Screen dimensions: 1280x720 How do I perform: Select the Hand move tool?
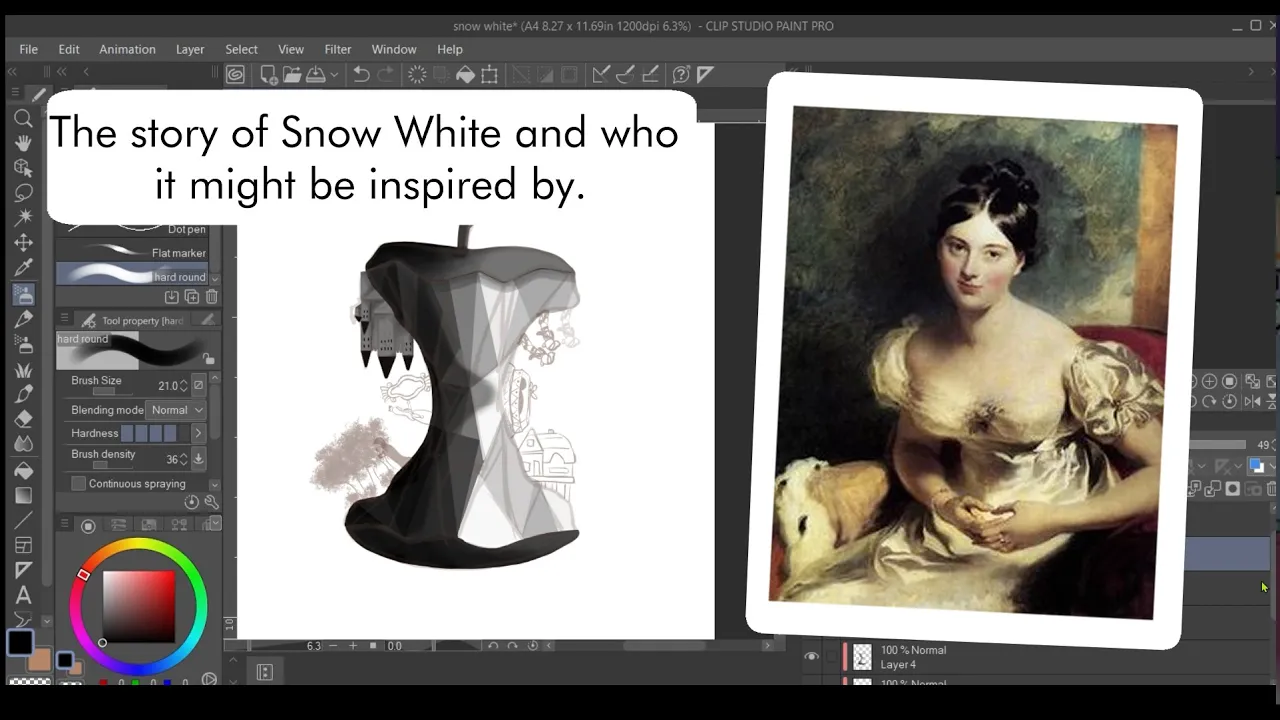[x=23, y=143]
